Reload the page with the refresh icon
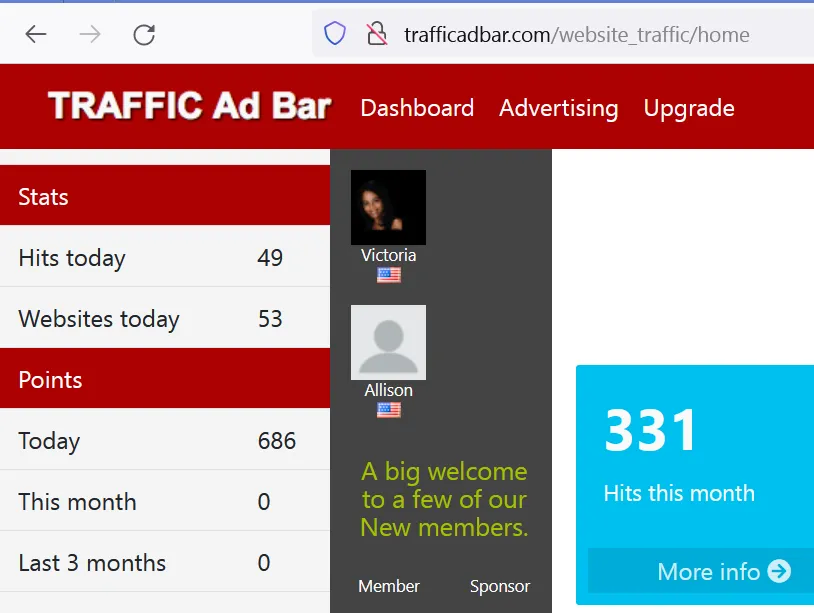814x613 pixels. (x=144, y=35)
